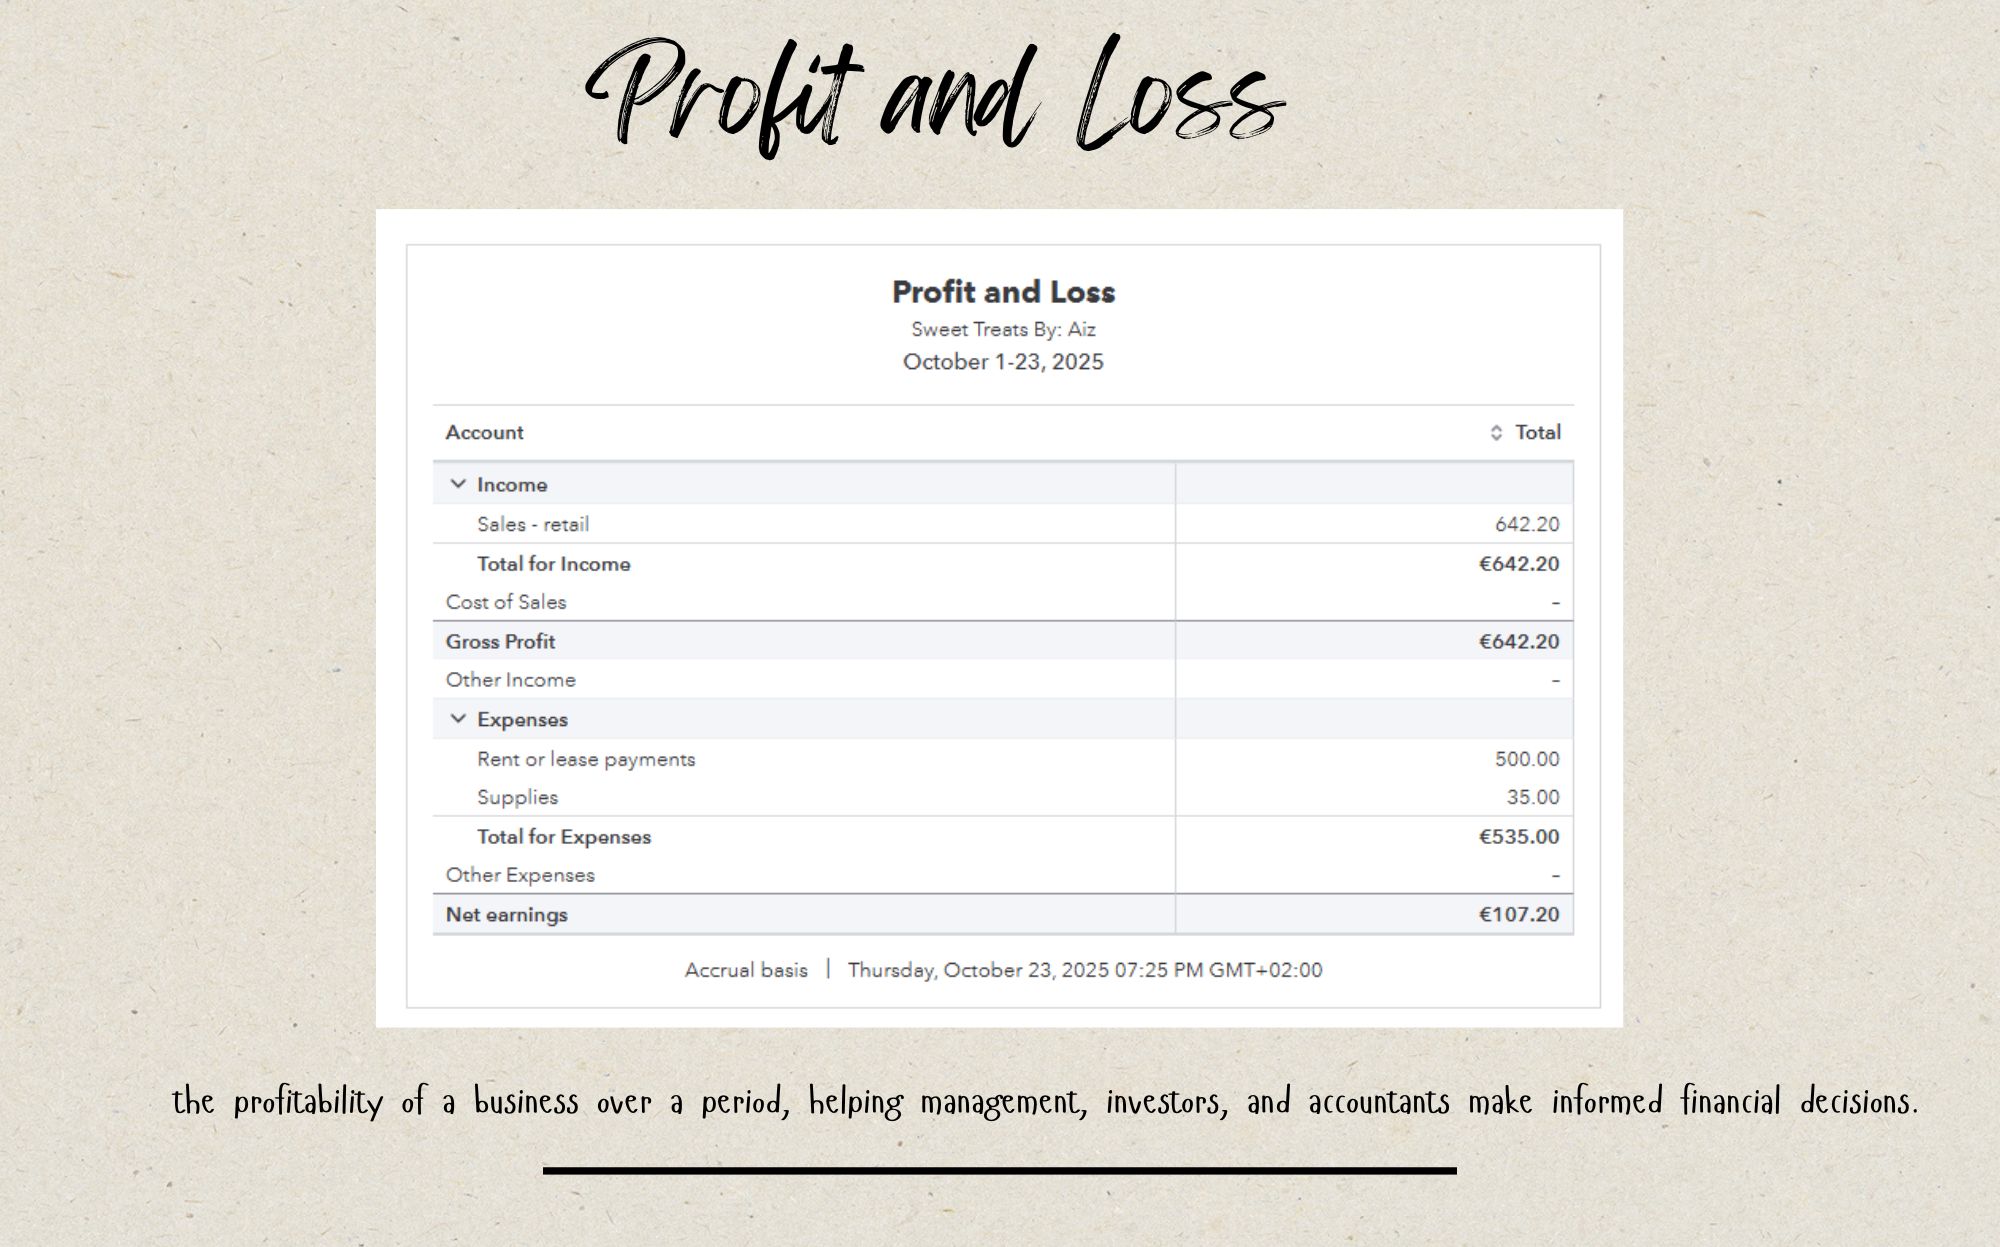Click the Cost of Sales row
This screenshot has height=1247, width=2000.
point(506,602)
